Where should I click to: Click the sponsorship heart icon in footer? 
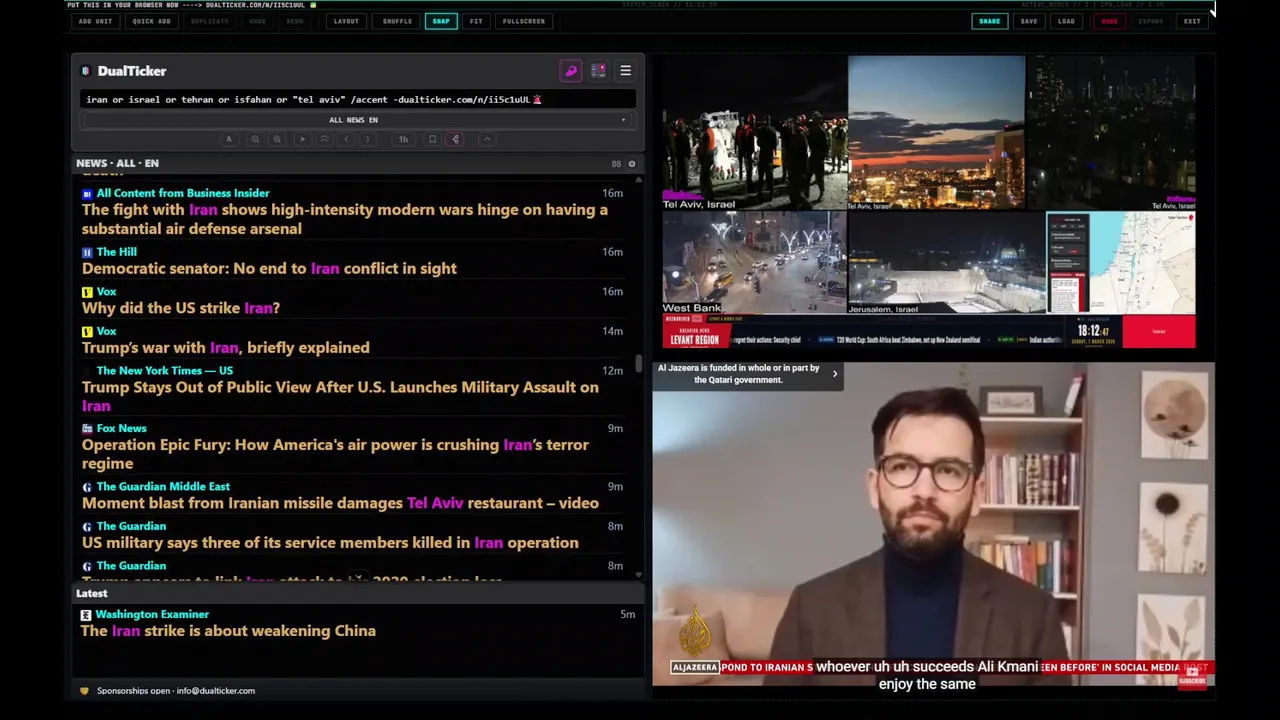coord(84,691)
